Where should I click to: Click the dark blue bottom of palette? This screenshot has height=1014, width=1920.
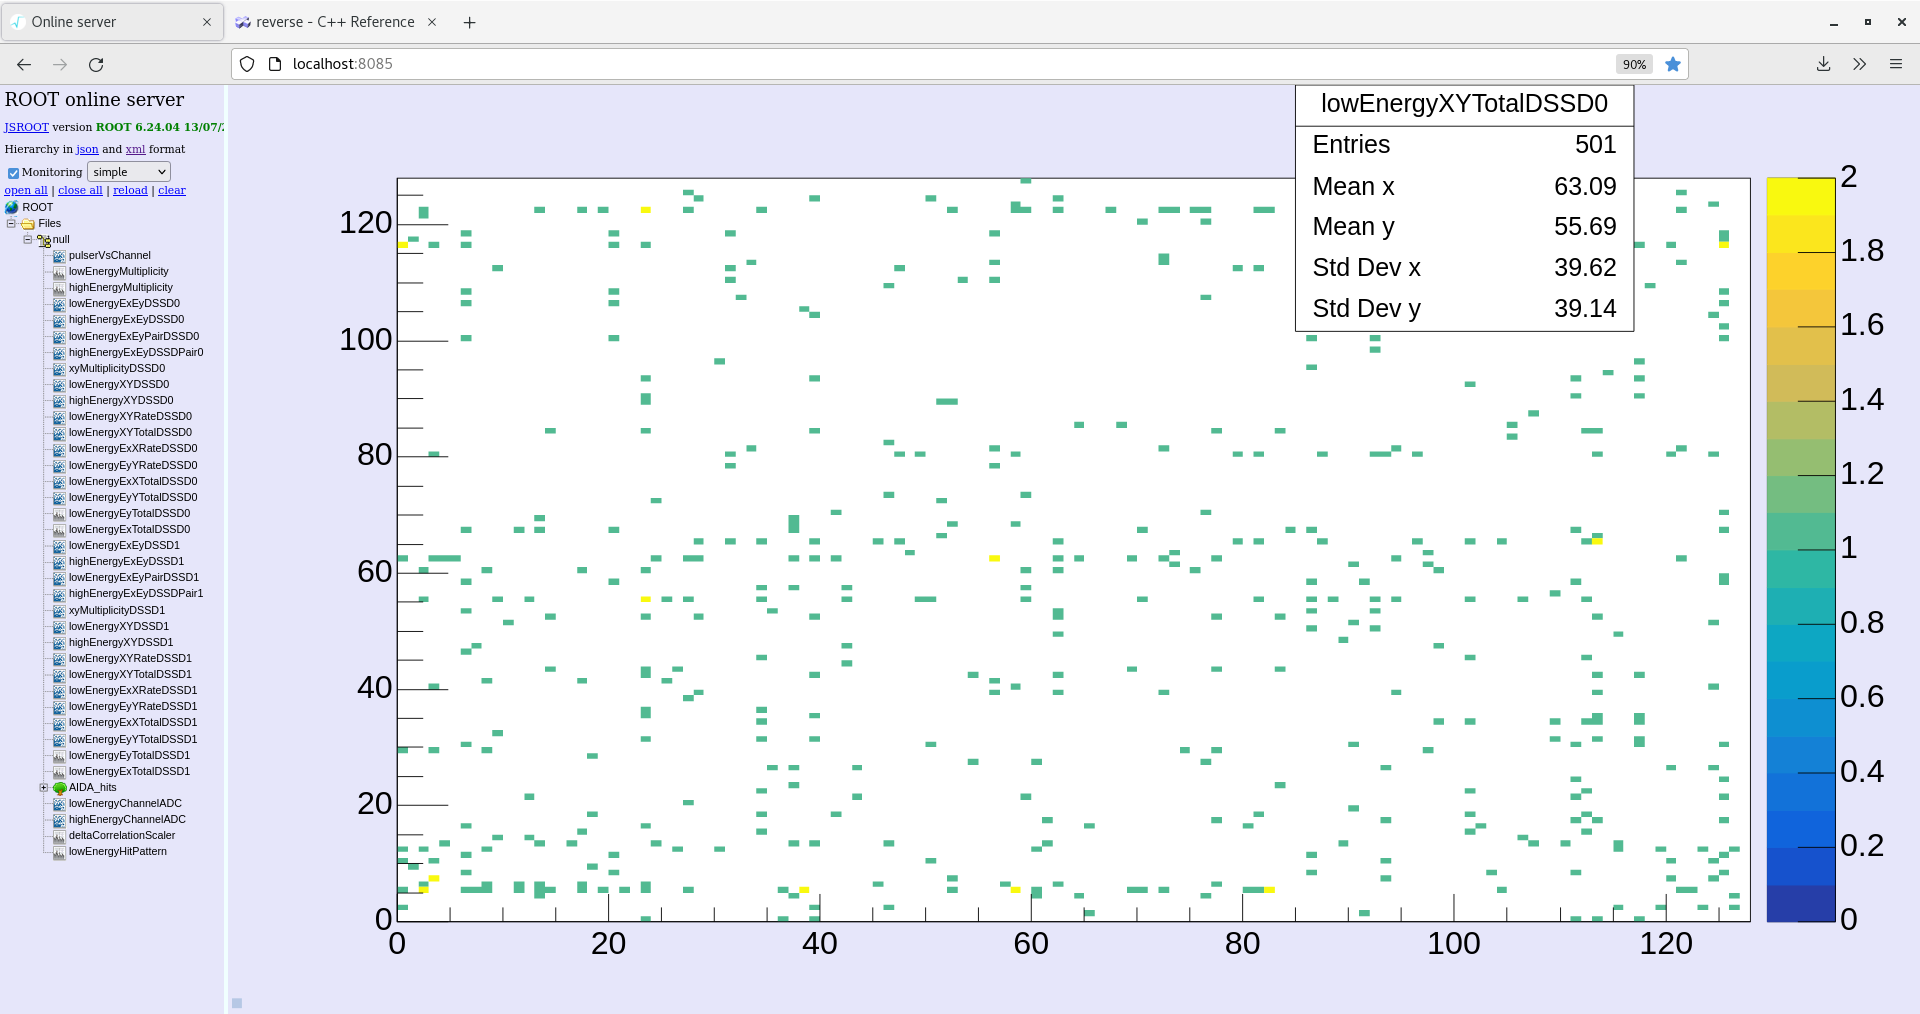[x=1801, y=903]
